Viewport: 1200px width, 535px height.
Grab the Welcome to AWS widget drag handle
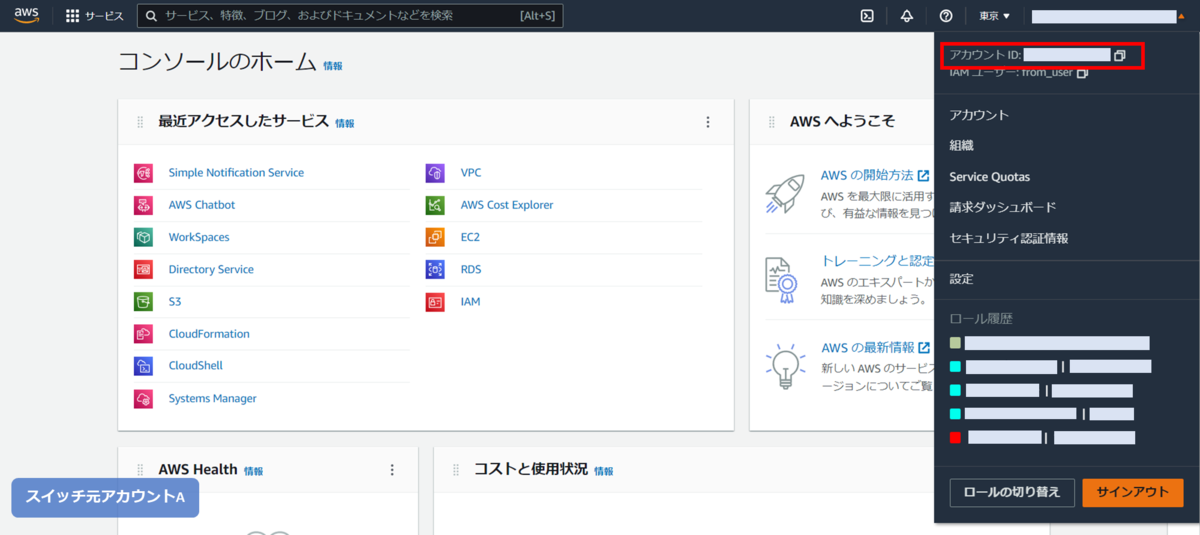tap(772, 122)
